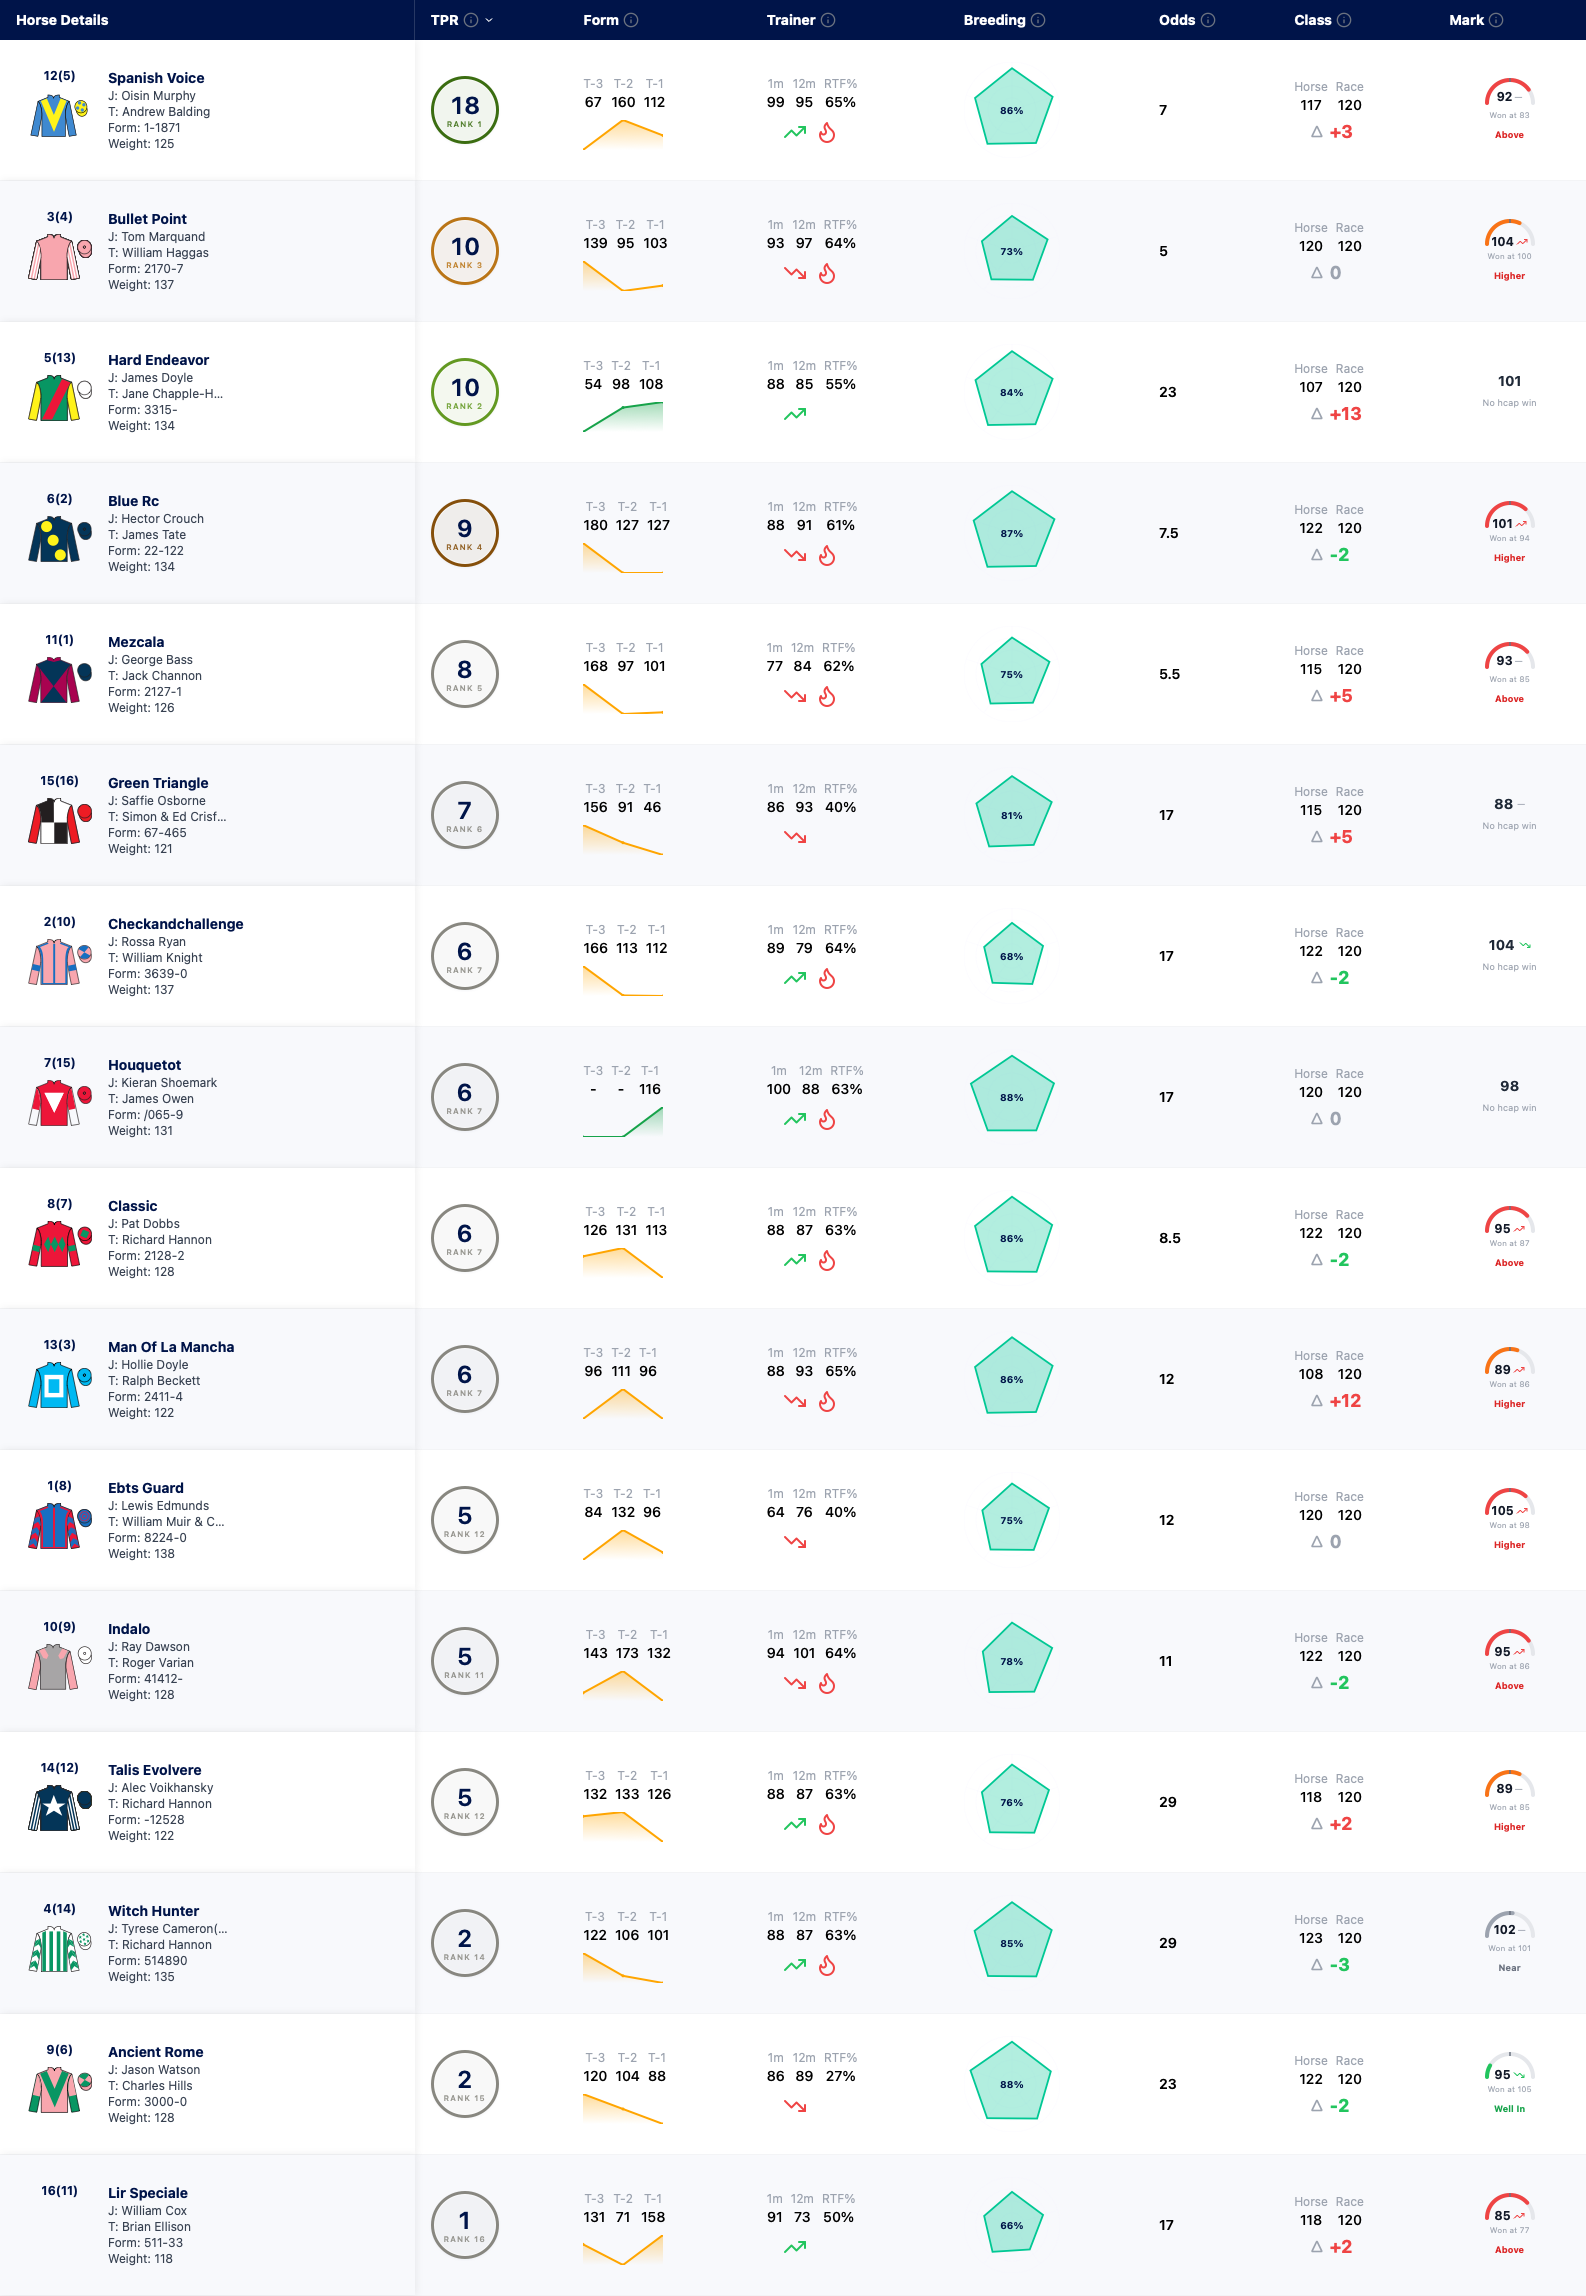Expand the TPR sort chevron in header
This screenshot has width=1586, height=2296.
point(489,20)
